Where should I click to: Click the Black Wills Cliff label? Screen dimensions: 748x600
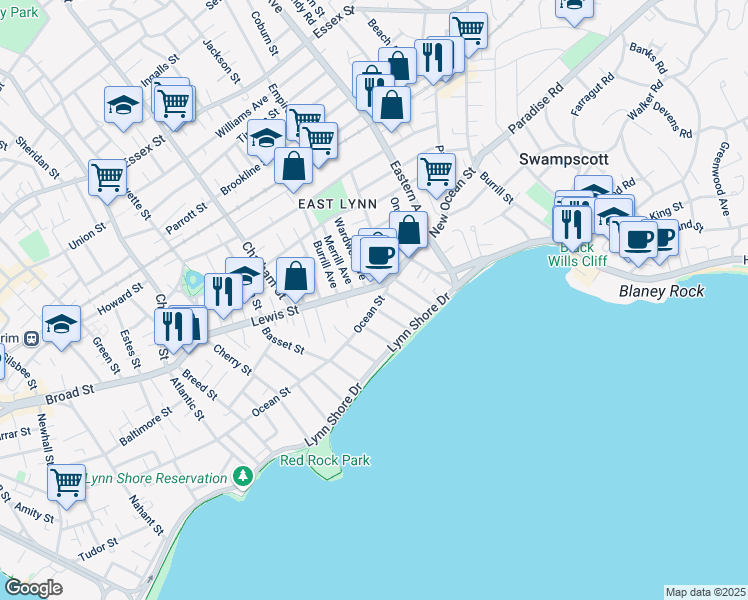[577, 255]
